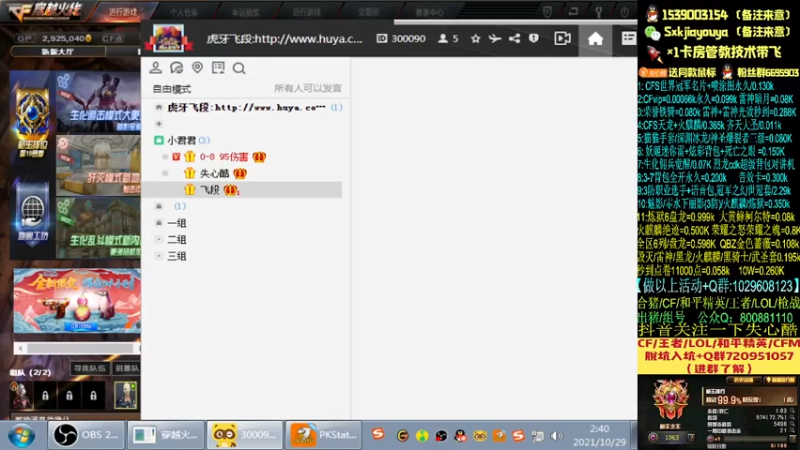The image size is (800, 450).
Task: Open the user list icon above the channel tree
Action: 156,68
